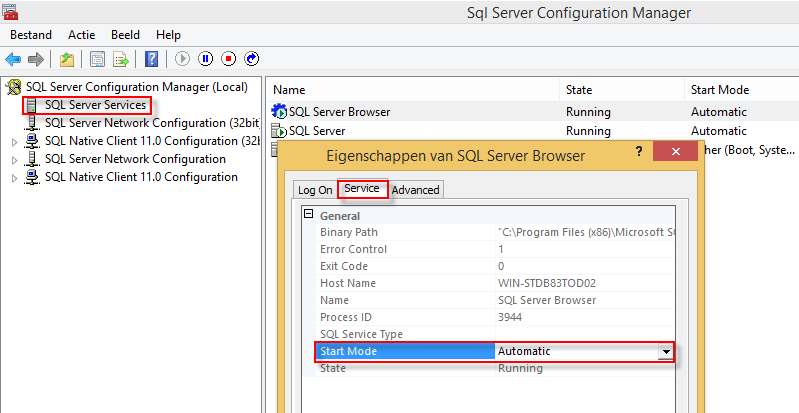Open the Beeld menu
799x413 pixels.
coord(125,35)
